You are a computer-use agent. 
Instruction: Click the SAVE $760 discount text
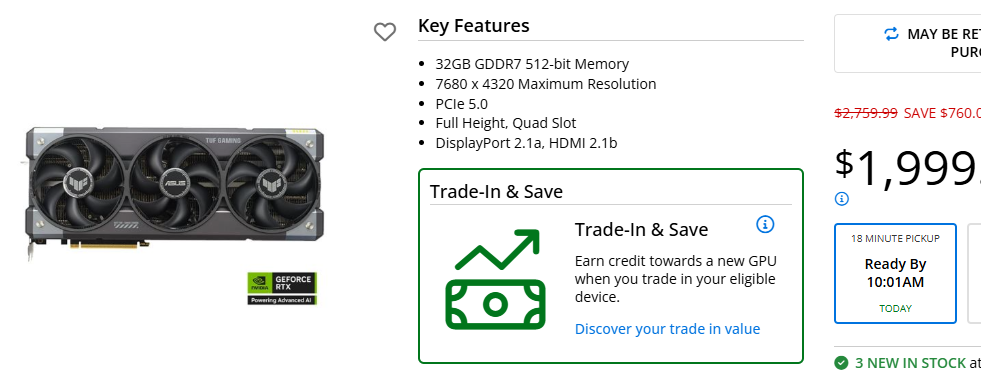click(942, 113)
